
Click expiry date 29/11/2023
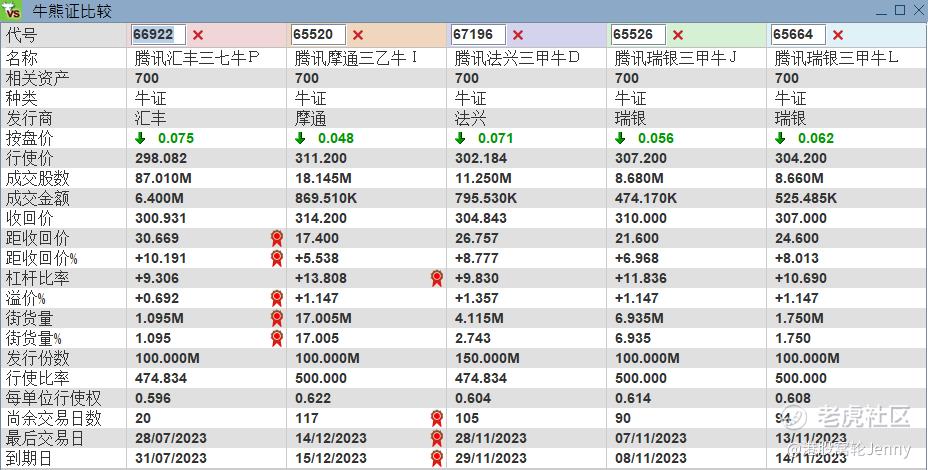[x=491, y=459]
